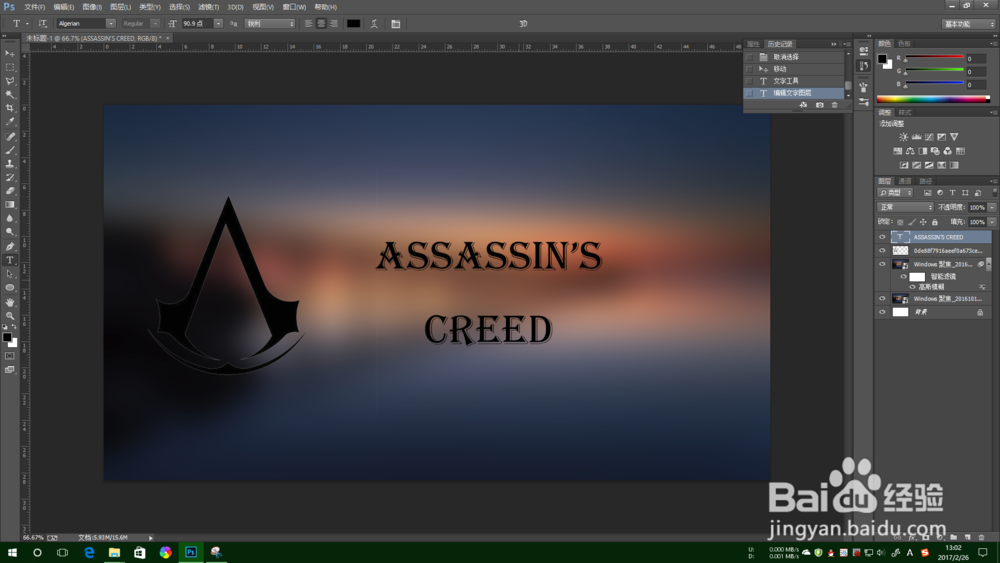Toggle the character and paragraph panels
This screenshot has height=563, width=1000.
click(x=395, y=24)
